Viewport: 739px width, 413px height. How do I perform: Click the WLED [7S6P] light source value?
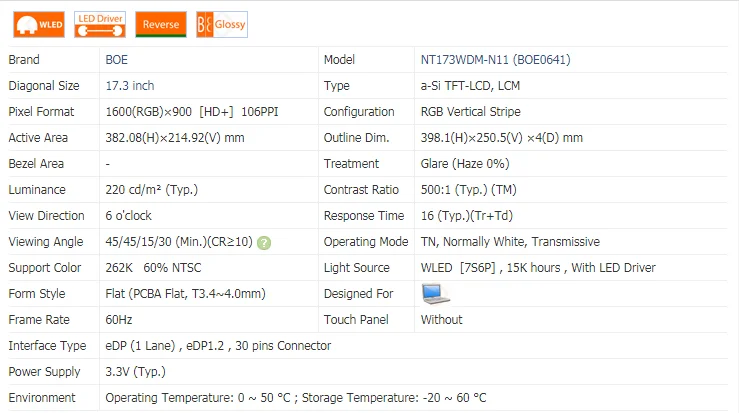(x=538, y=268)
